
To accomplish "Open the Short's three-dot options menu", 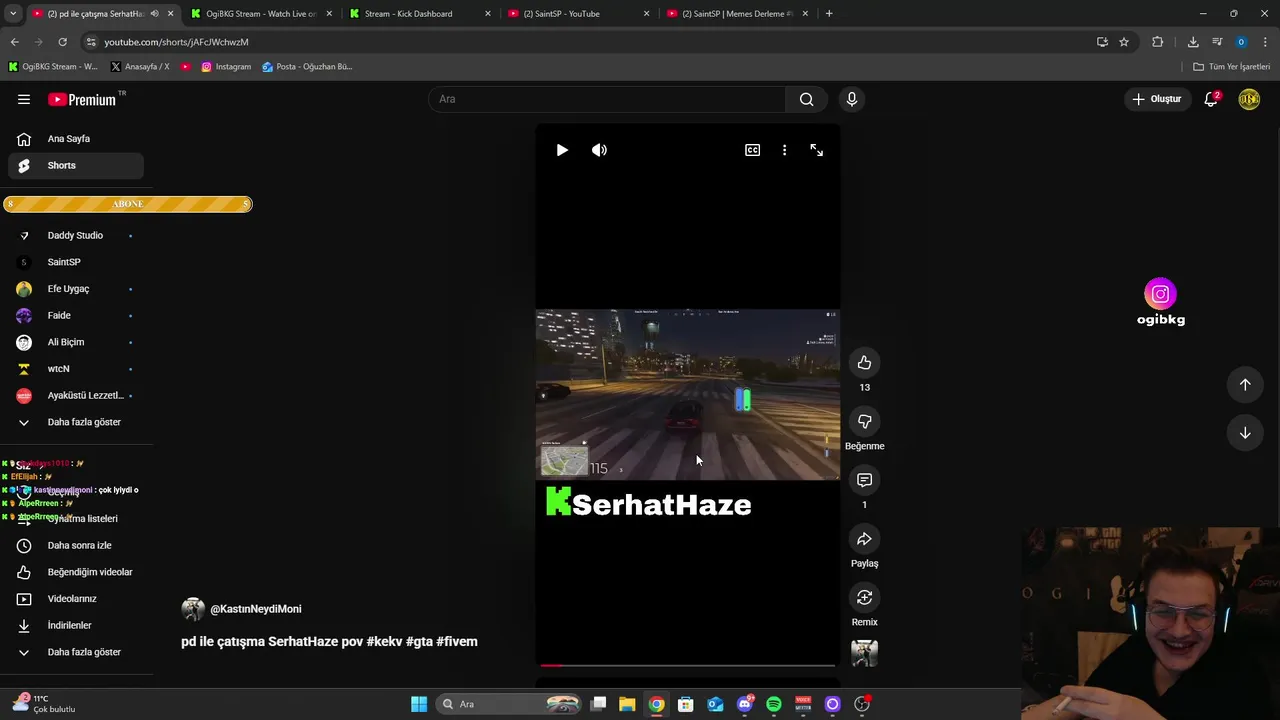I will [x=784, y=150].
